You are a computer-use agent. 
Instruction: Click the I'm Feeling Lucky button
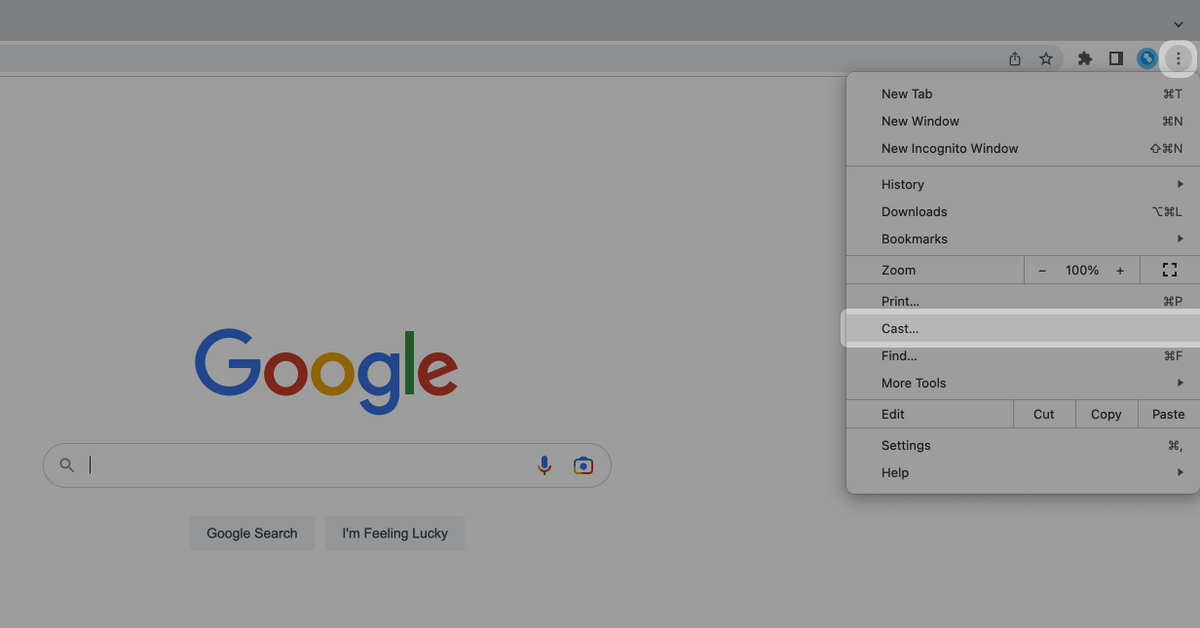[x=395, y=533]
